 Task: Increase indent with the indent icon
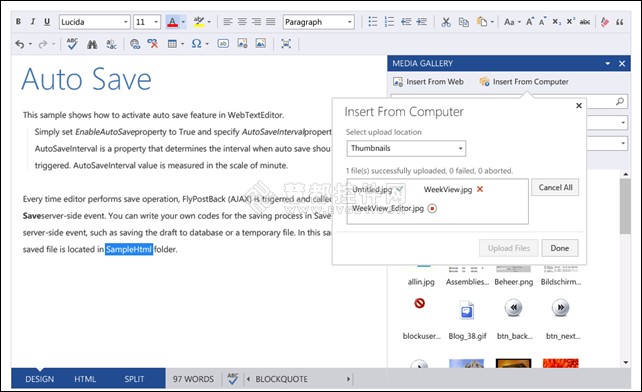[x=422, y=22]
